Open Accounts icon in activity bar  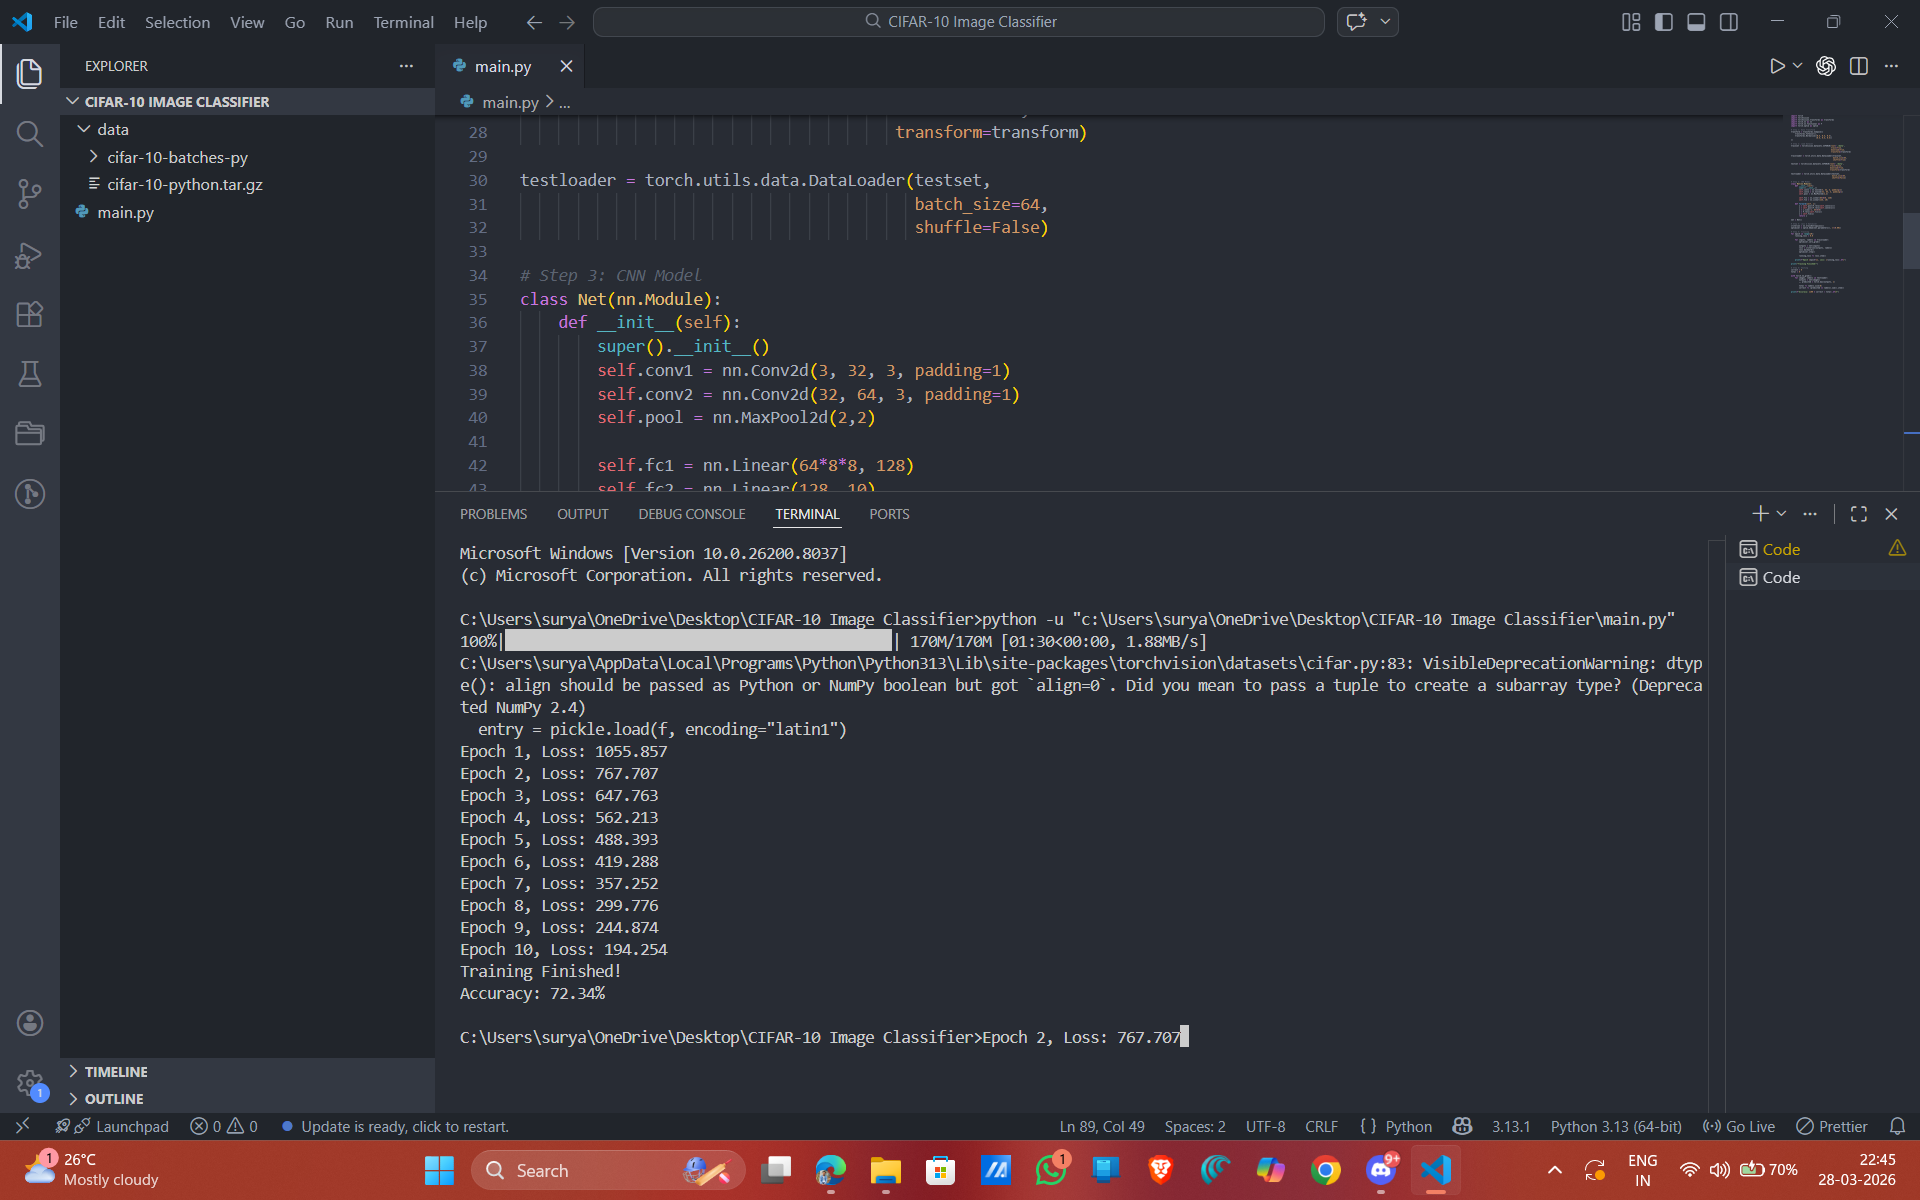(30, 1022)
